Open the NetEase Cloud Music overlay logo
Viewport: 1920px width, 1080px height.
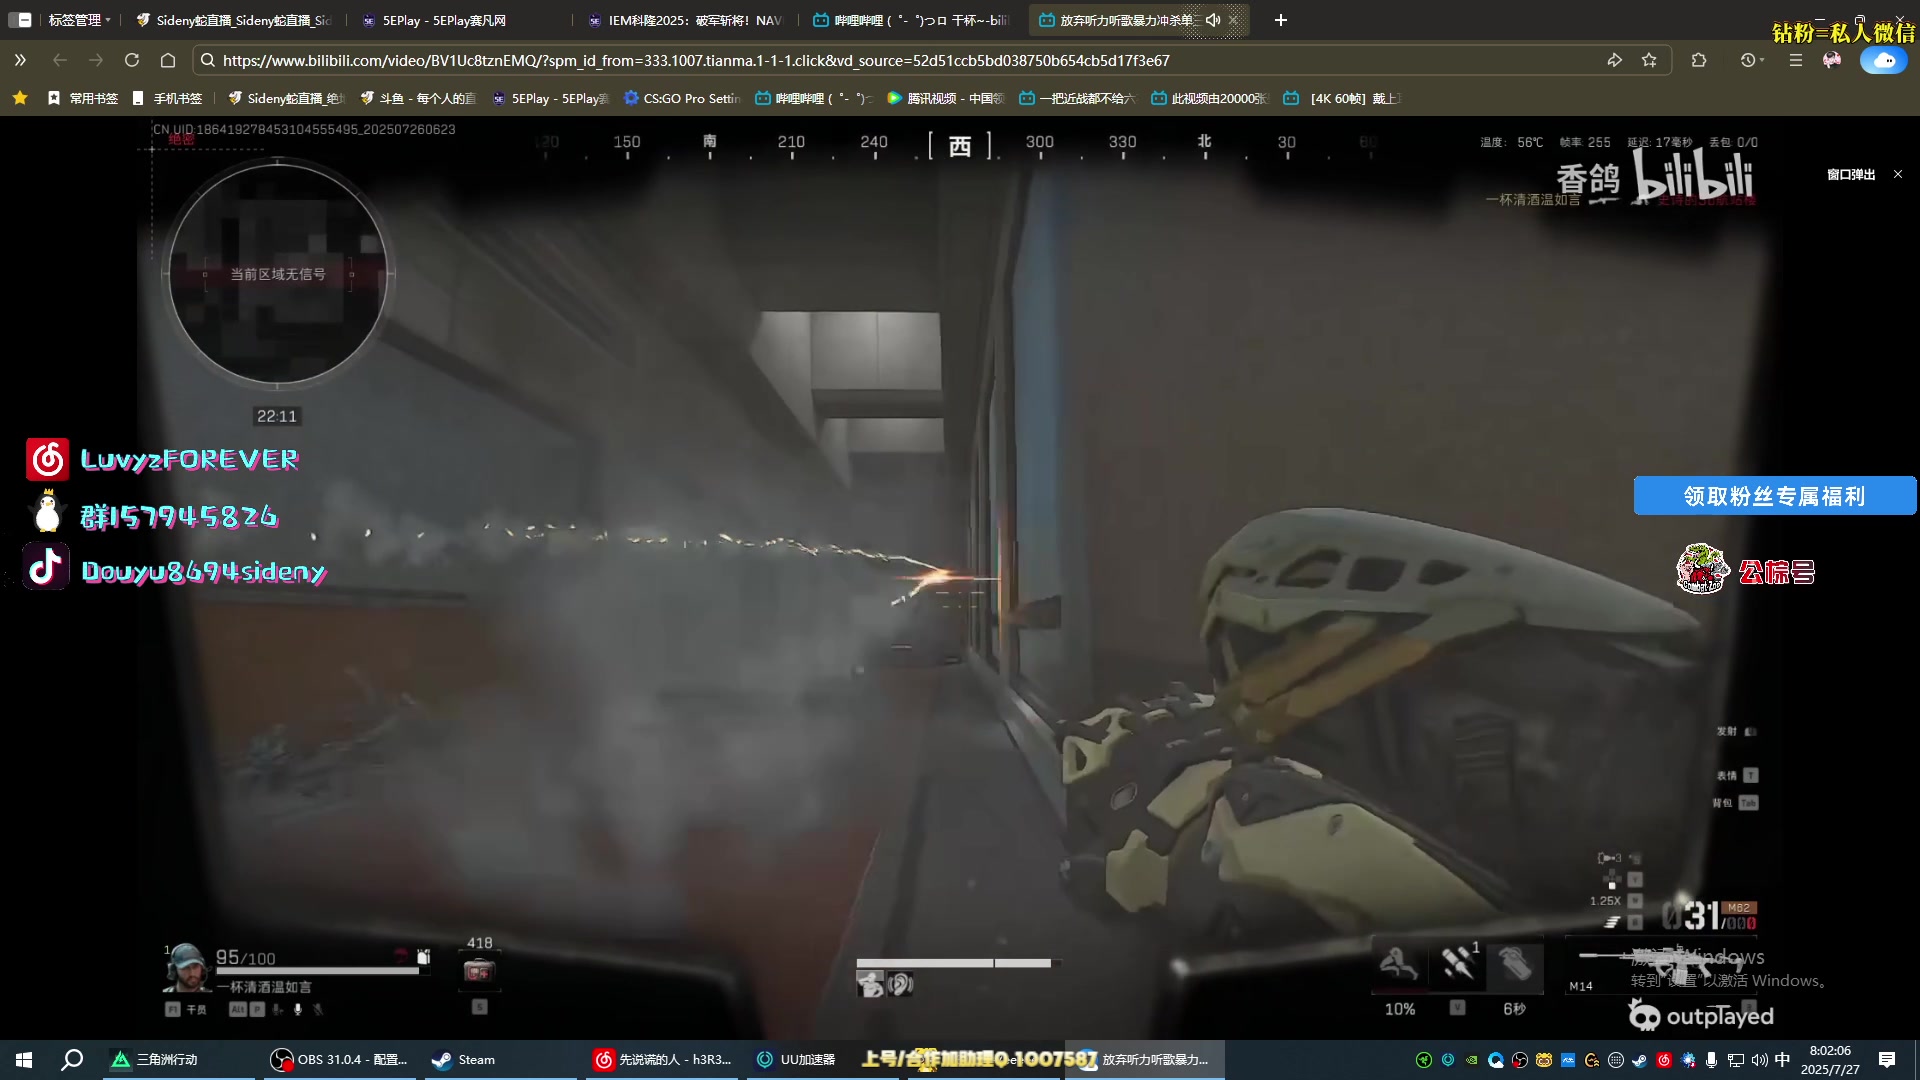[x=48, y=460]
